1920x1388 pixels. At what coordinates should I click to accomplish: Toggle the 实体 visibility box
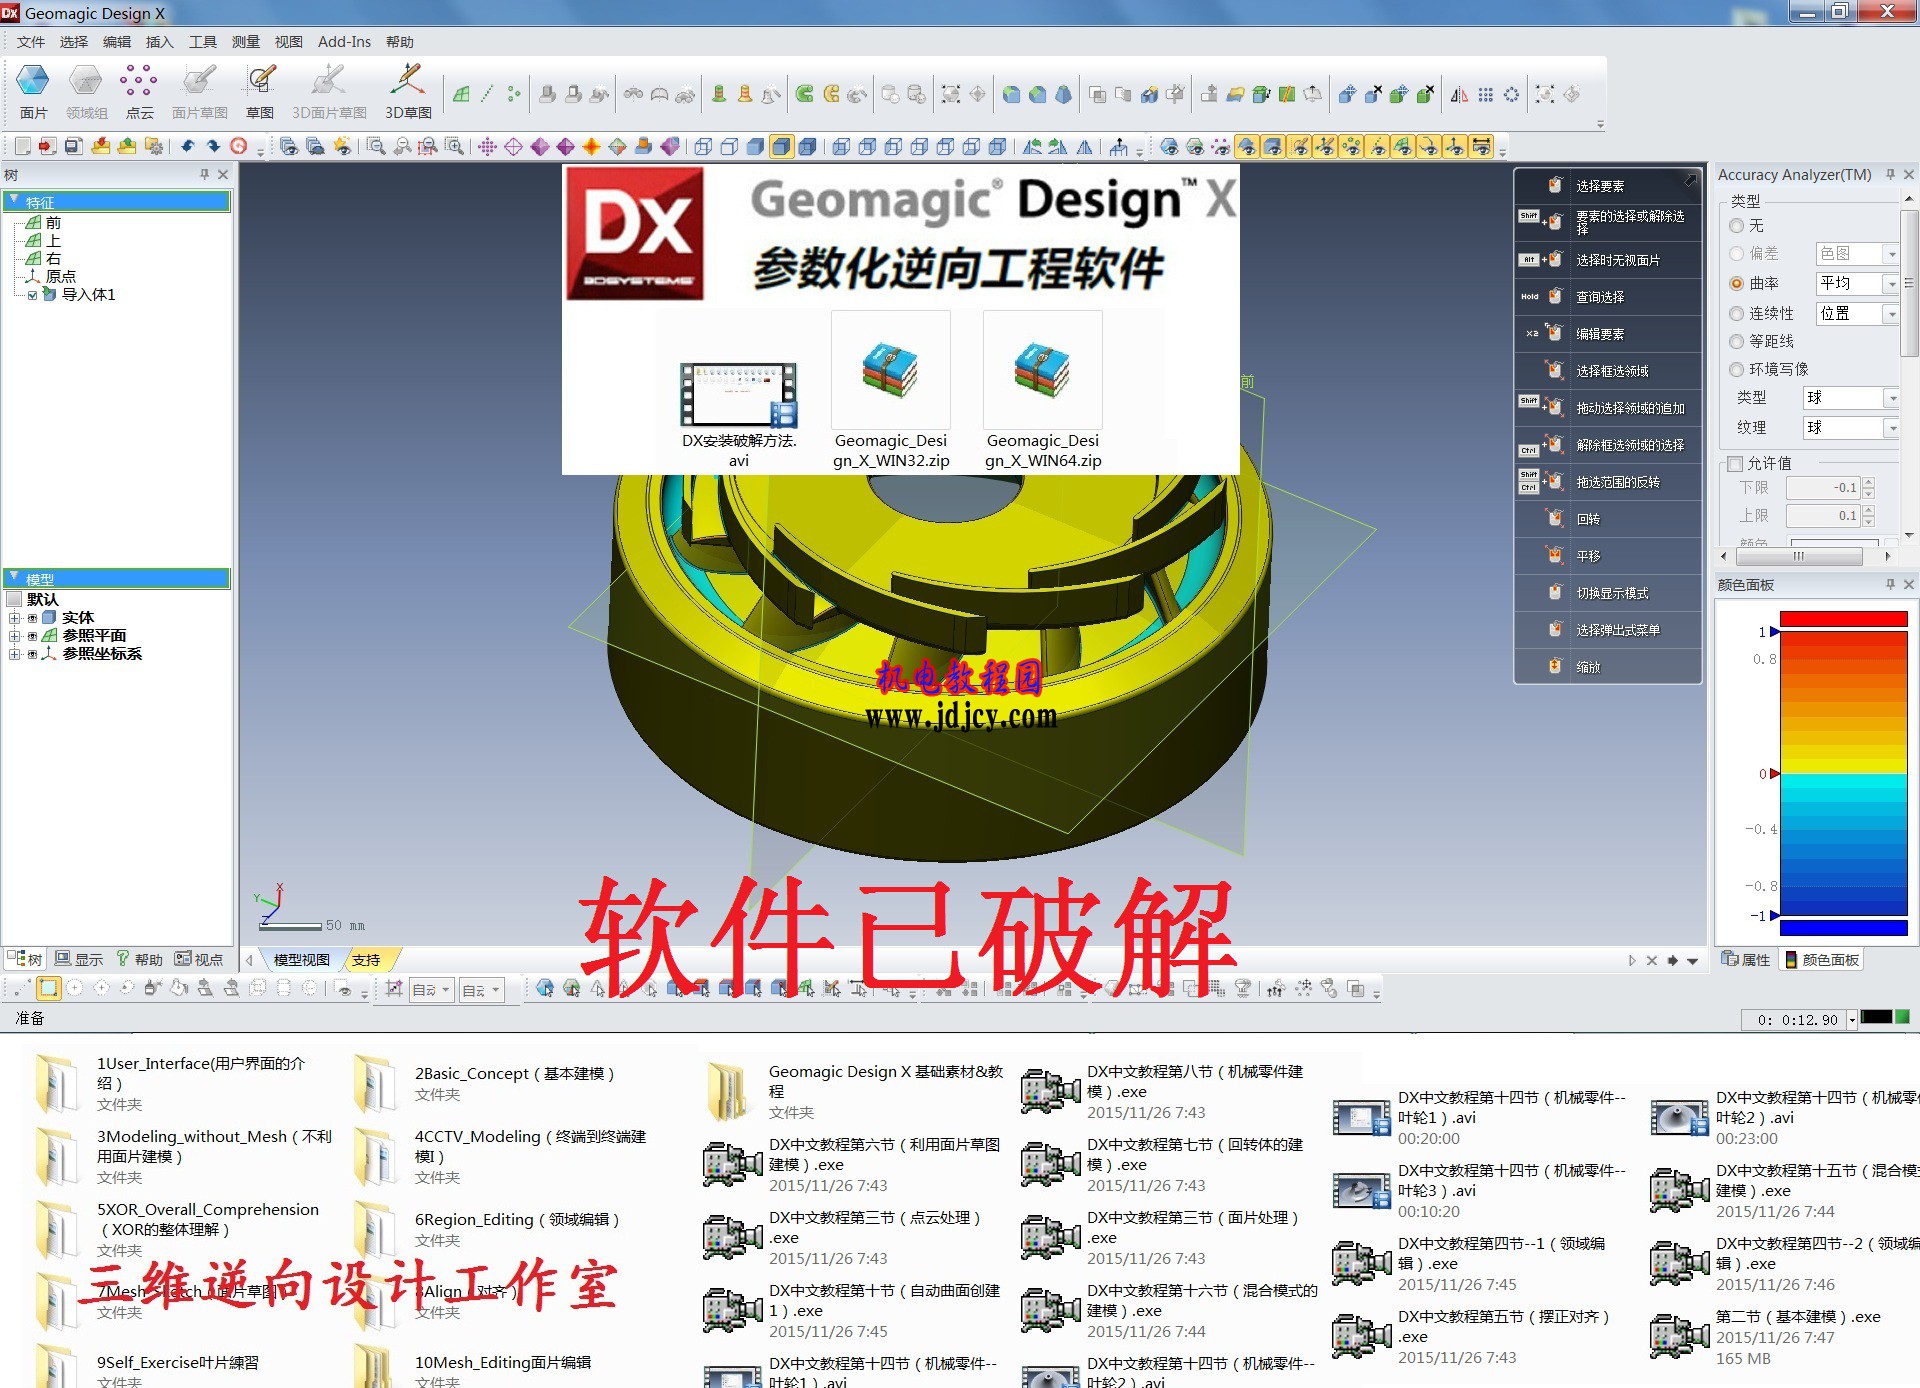[33, 618]
